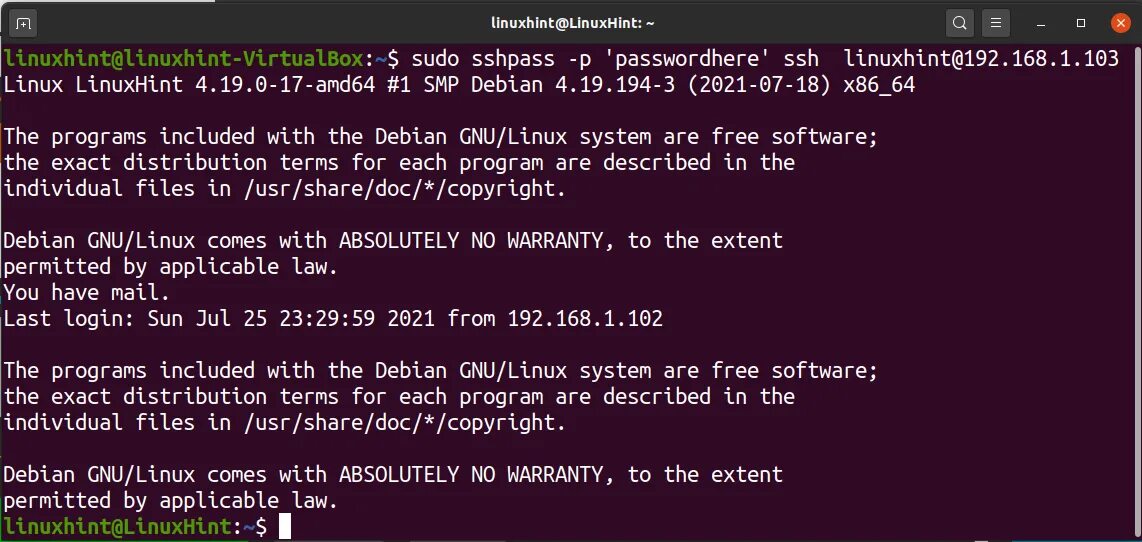The image size is (1142, 542).
Task: Open a new terminal tab
Action: point(24,22)
